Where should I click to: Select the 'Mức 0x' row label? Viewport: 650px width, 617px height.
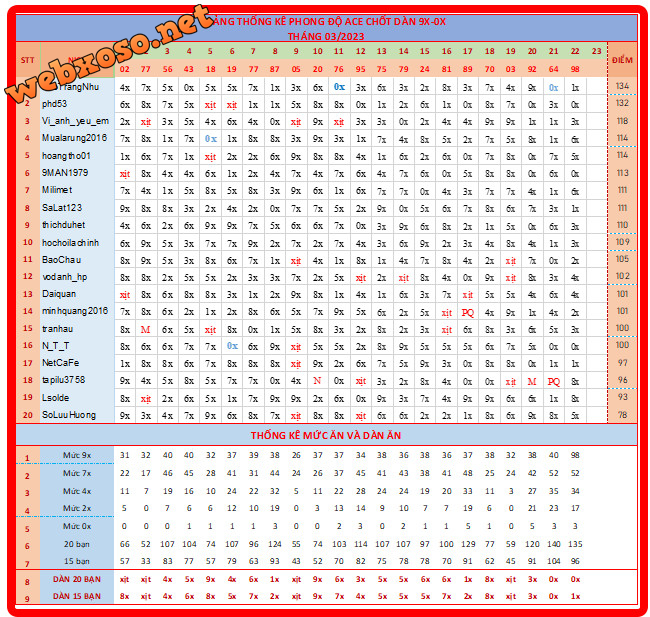tap(77, 526)
